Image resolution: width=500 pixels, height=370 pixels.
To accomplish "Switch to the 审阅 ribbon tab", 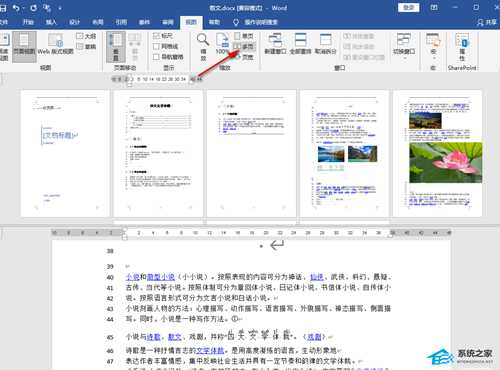I will (x=167, y=22).
